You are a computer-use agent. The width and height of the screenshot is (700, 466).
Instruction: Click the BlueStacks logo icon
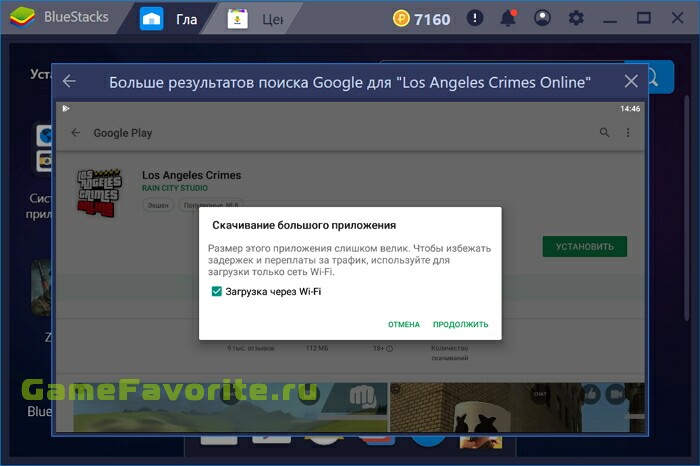(x=22, y=18)
